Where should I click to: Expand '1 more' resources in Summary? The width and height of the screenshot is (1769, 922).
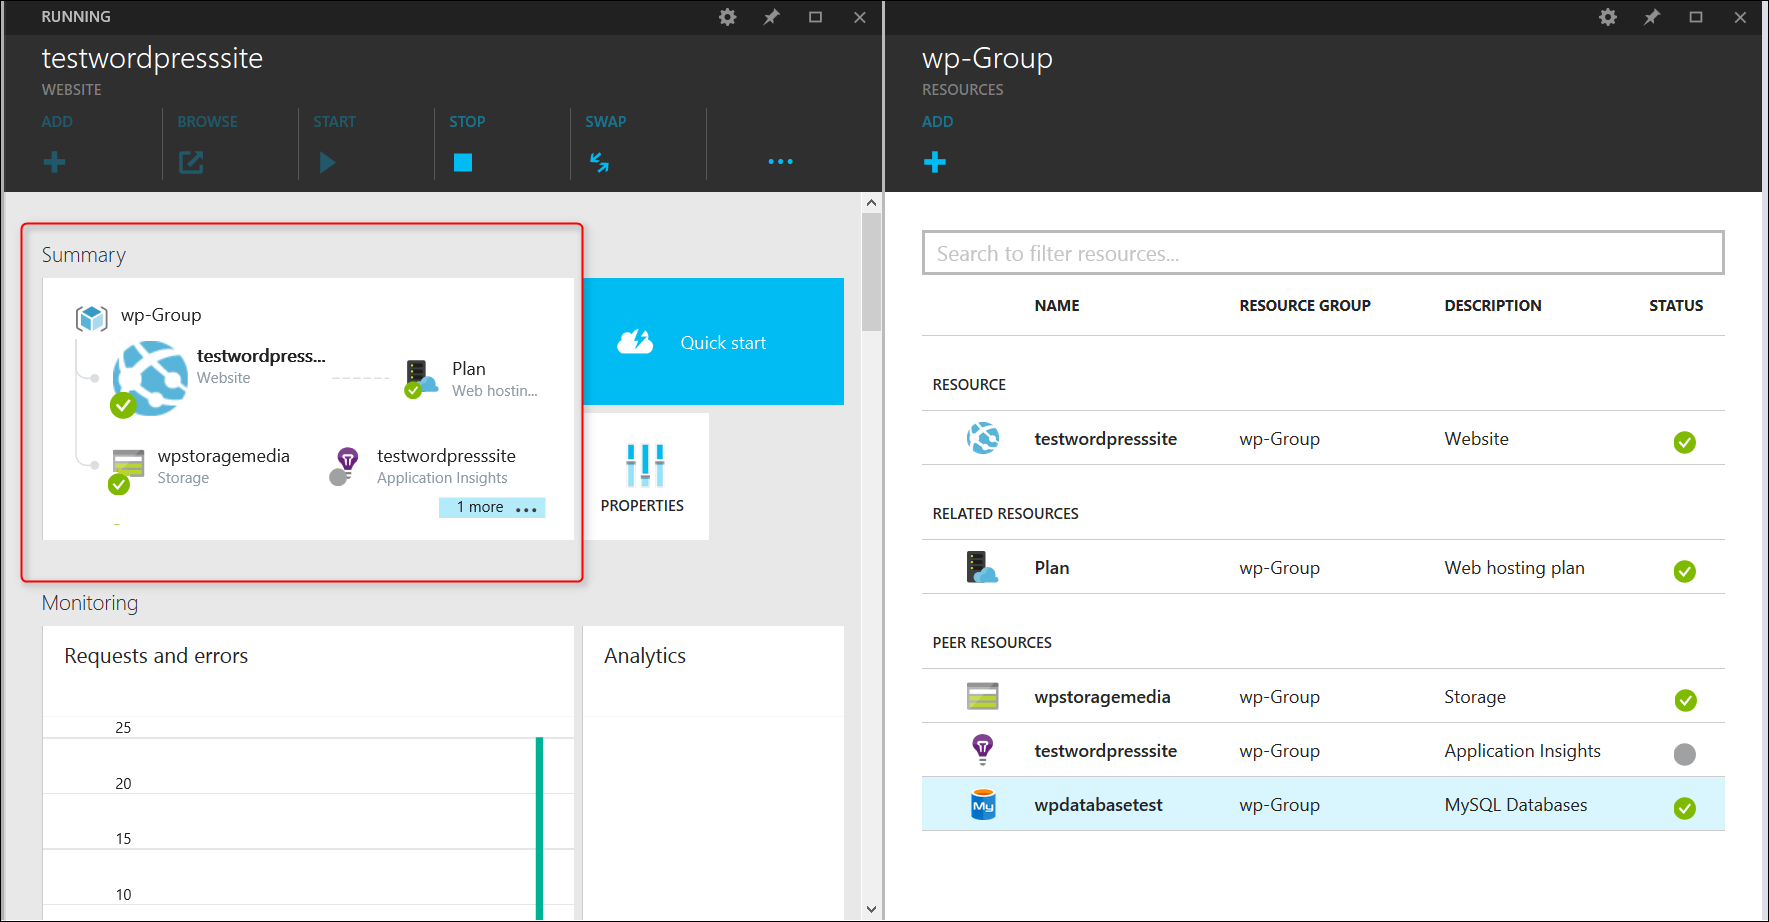pos(492,507)
